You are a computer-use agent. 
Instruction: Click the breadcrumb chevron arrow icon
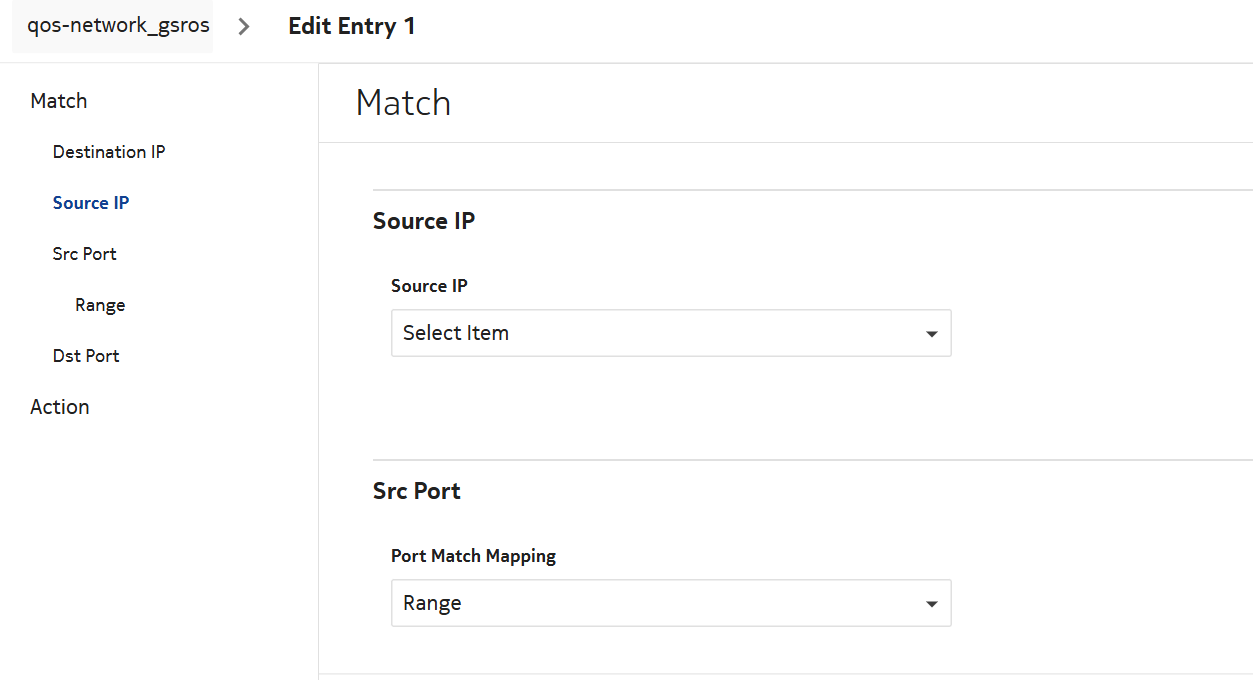(x=244, y=27)
